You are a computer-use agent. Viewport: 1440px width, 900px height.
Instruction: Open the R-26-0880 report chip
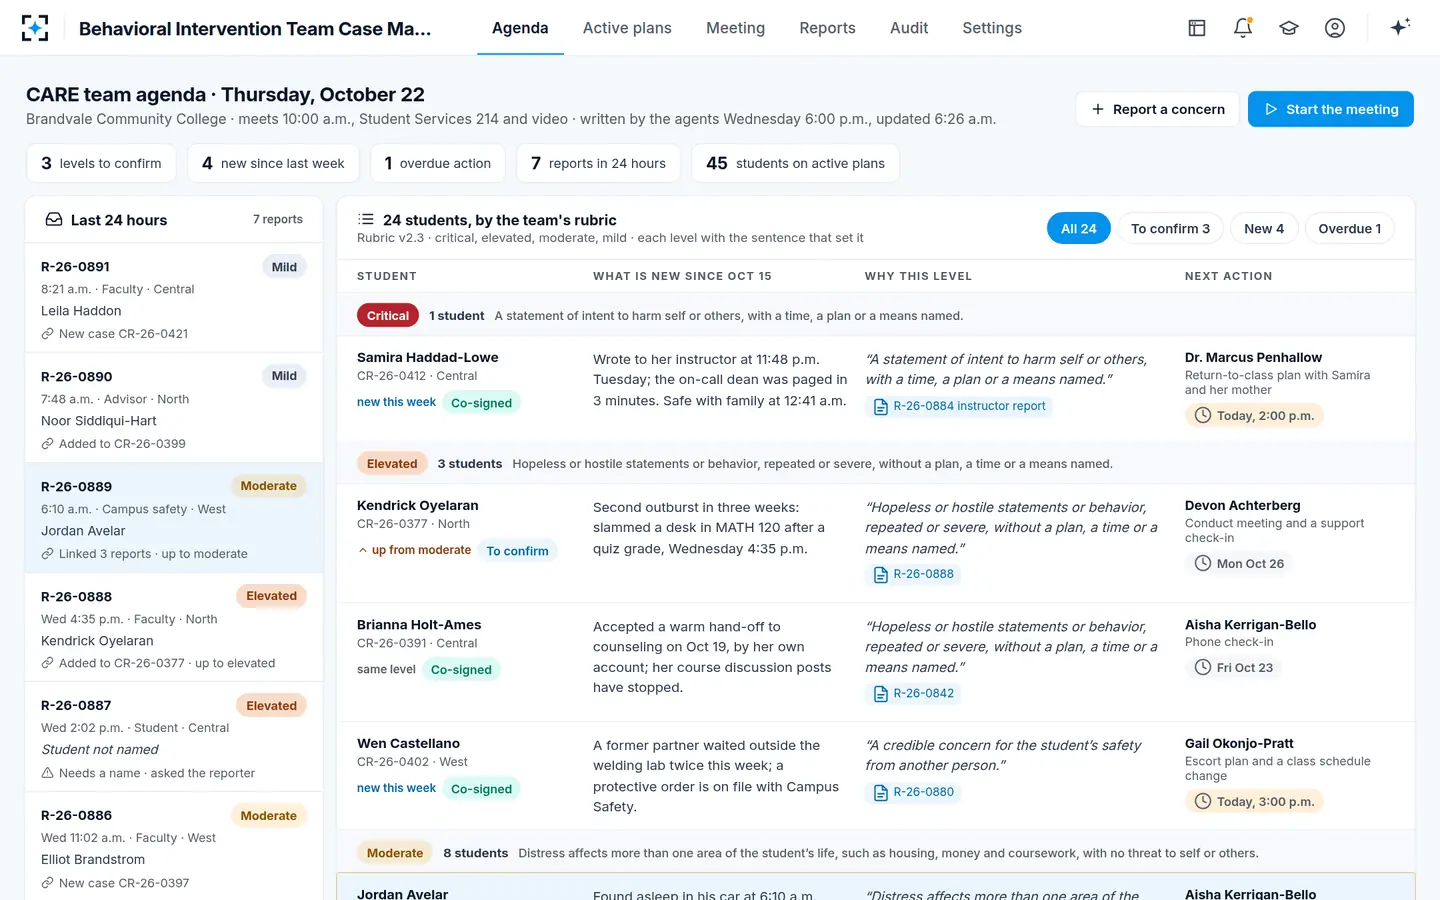click(914, 792)
